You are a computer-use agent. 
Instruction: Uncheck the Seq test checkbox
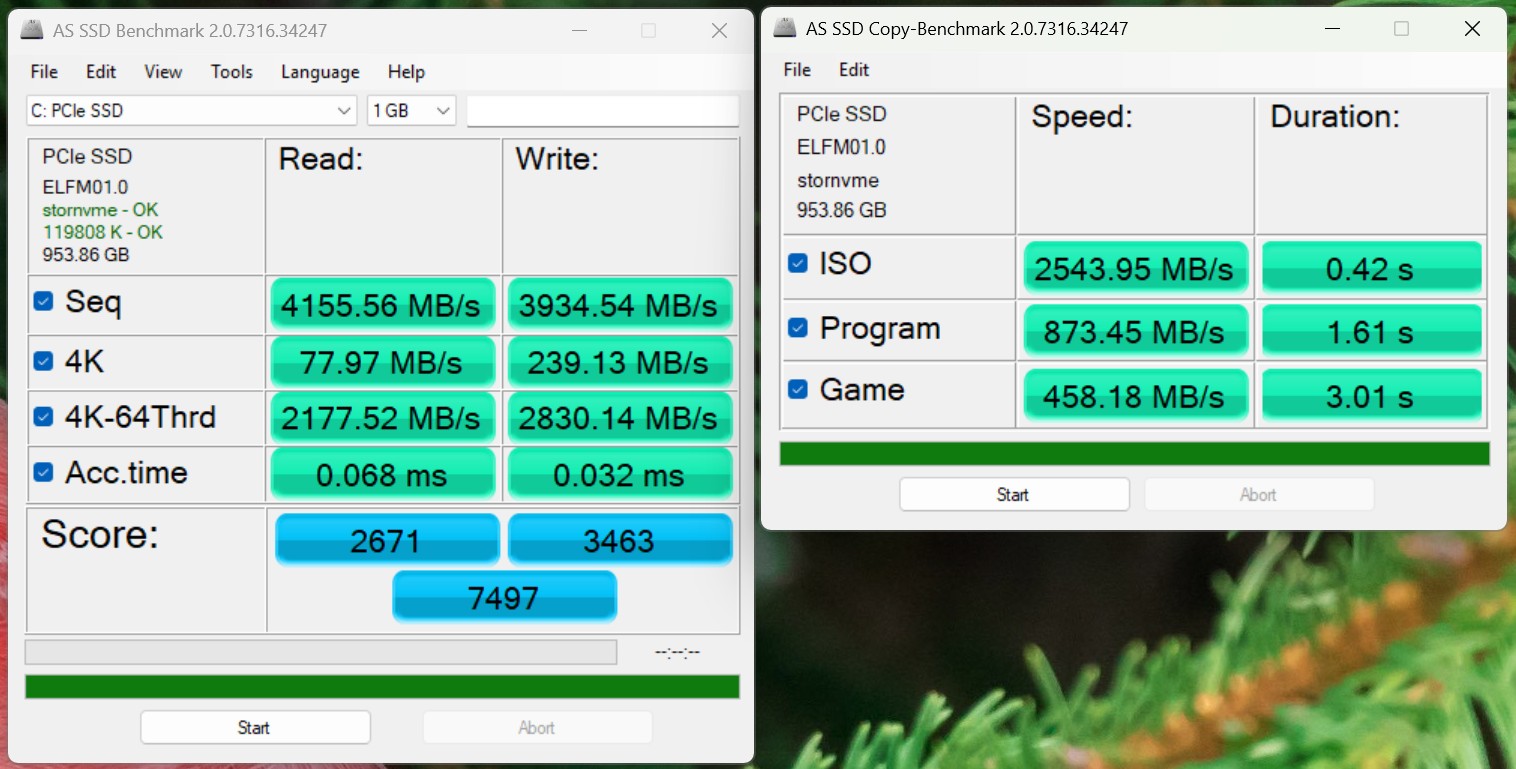[43, 300]
